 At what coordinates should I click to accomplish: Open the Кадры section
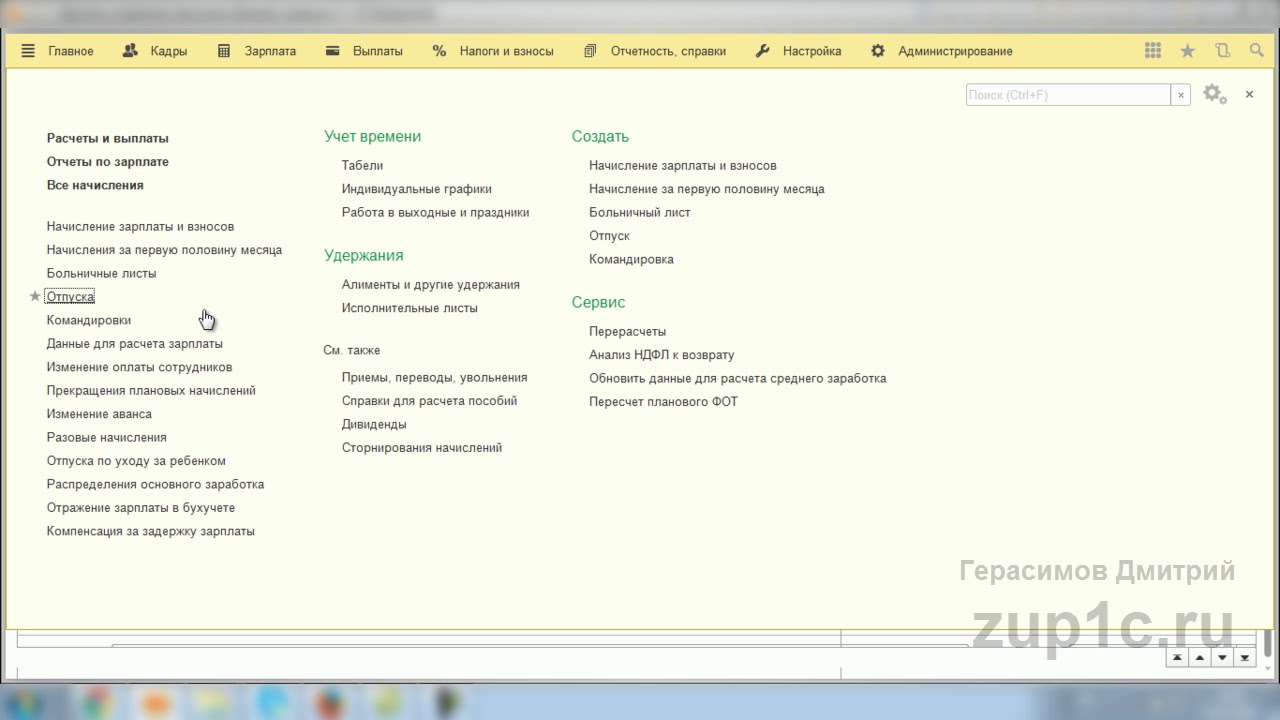(x=155, y=51)
